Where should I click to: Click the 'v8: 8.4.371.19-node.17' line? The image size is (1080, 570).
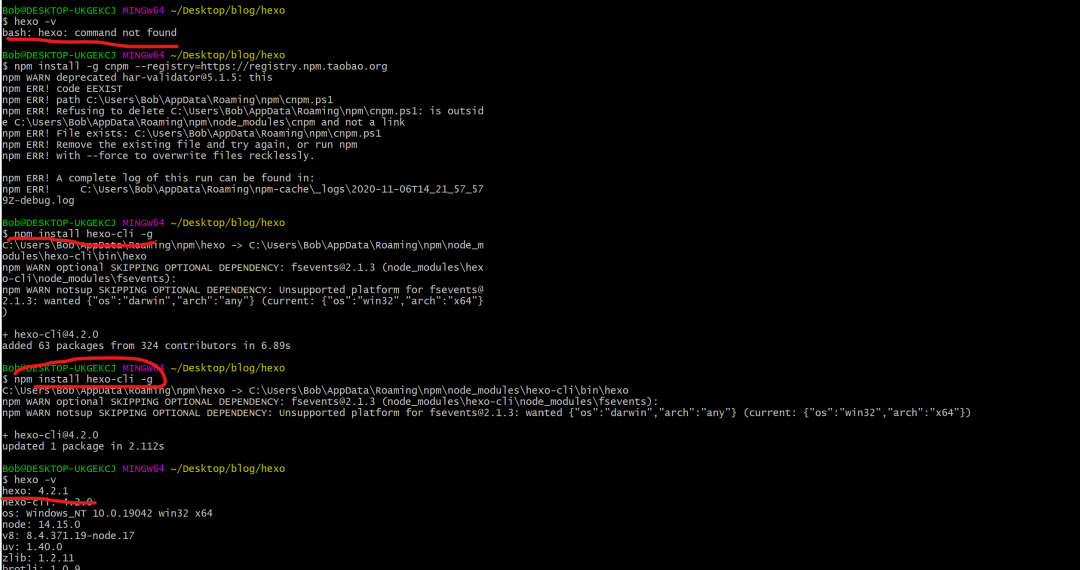coord(68,536)
